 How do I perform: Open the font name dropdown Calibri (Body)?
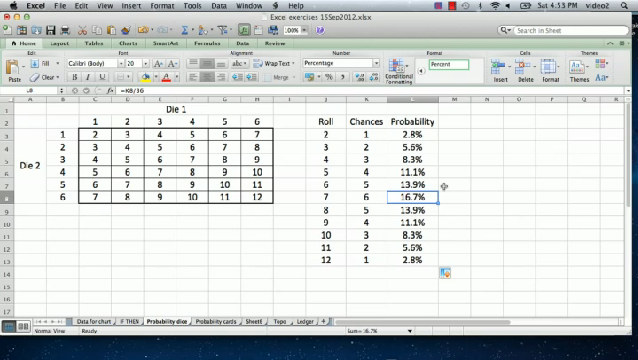tap(120, 63)
